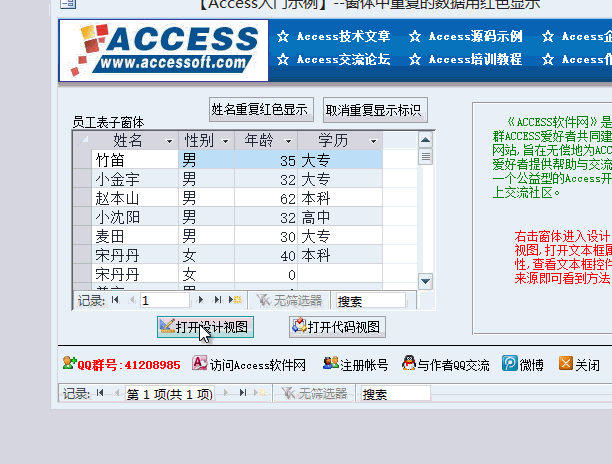Click Access技术文章 banner link
This screenshot has width=612, height=464.
[334, 36]
